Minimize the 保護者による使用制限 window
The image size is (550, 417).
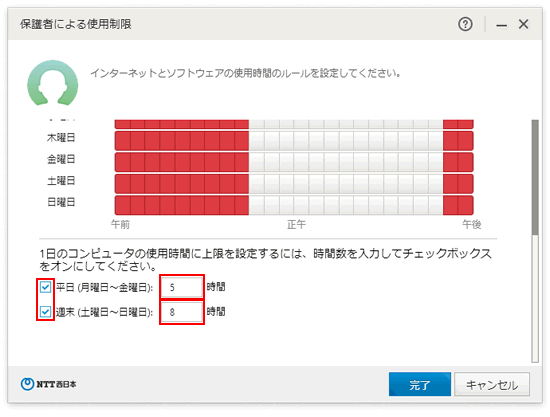[x=501, y=25]
